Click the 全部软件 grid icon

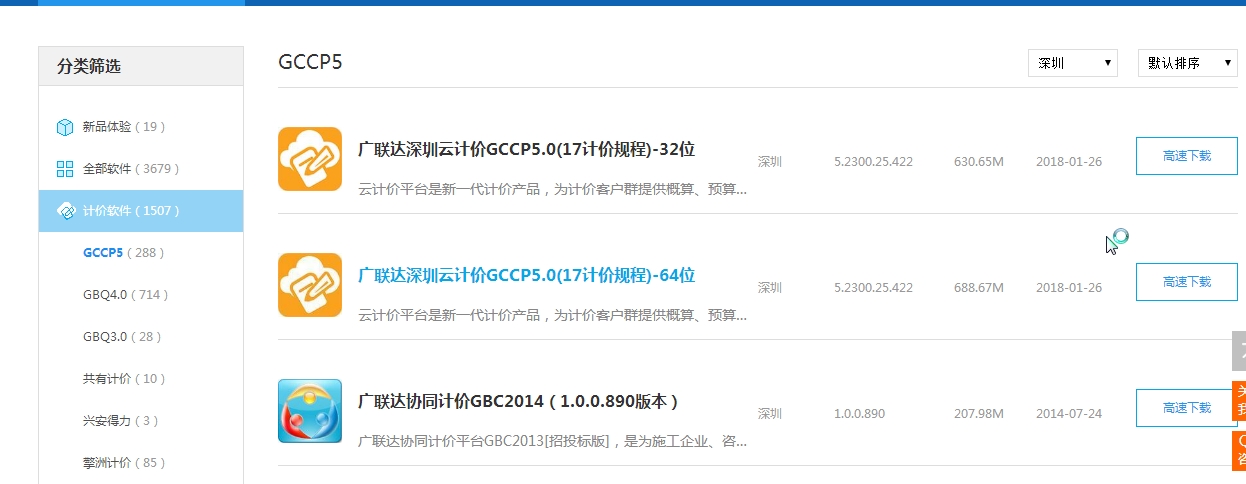coord(65,169)
